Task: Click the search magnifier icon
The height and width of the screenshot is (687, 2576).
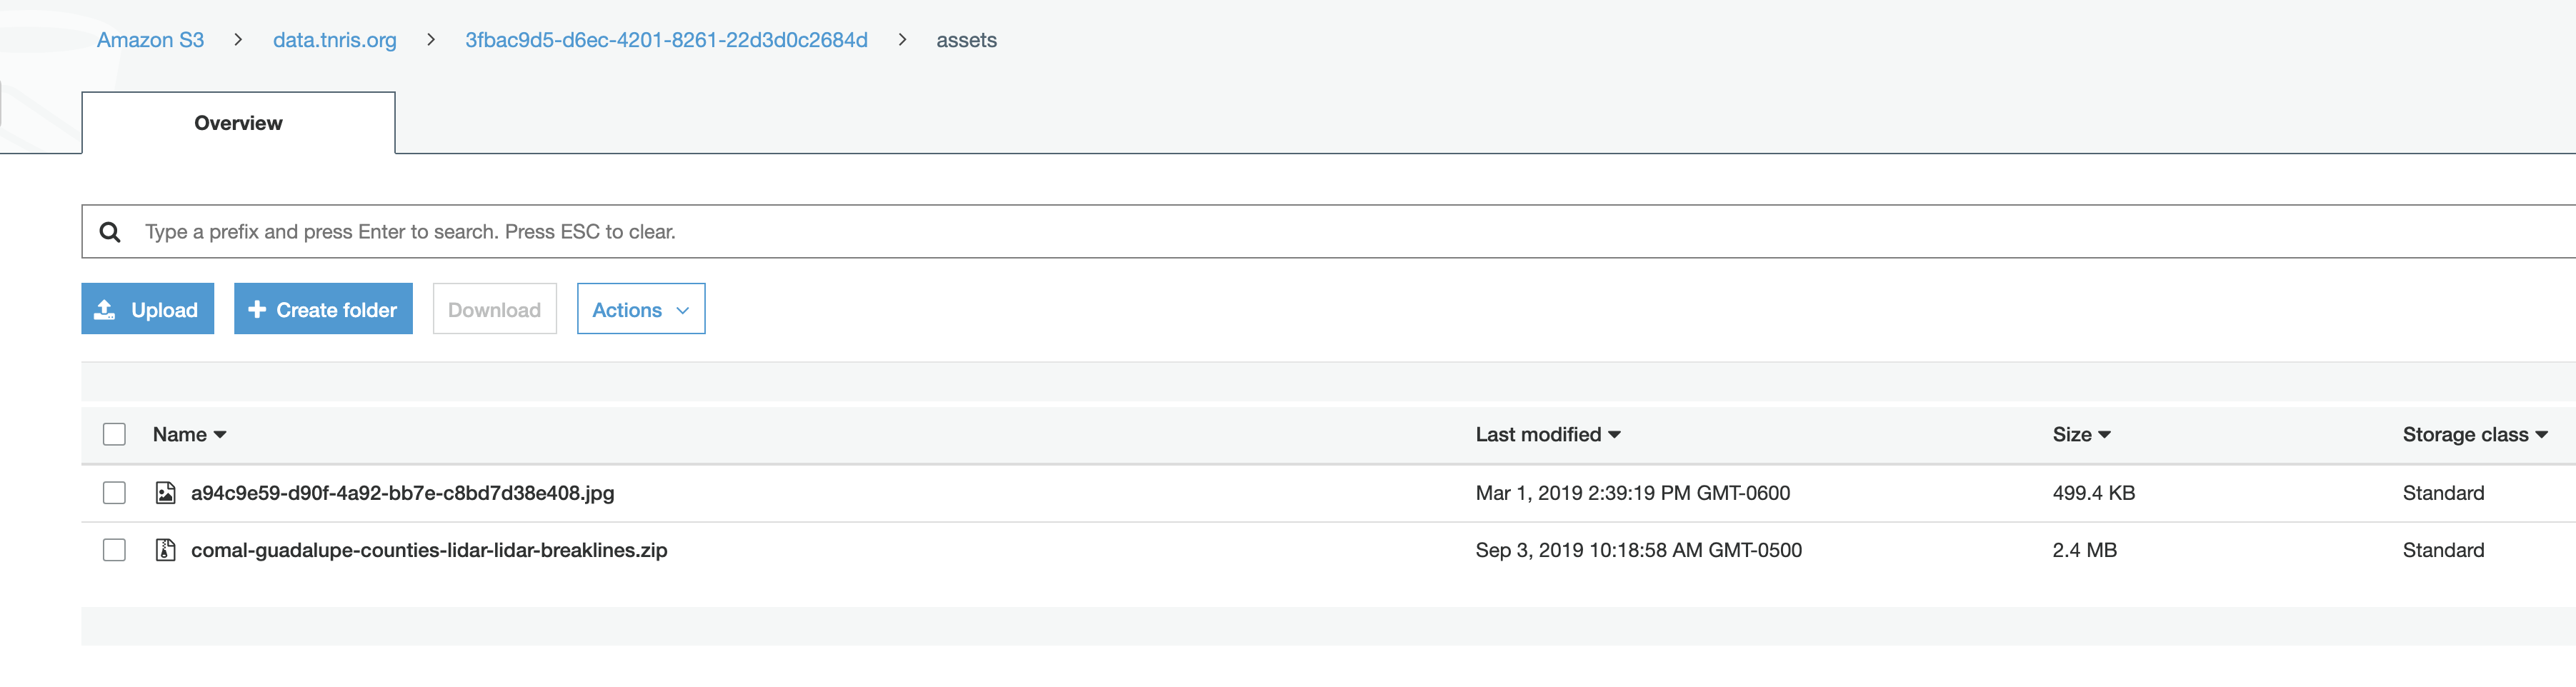Action: point(110,232)
